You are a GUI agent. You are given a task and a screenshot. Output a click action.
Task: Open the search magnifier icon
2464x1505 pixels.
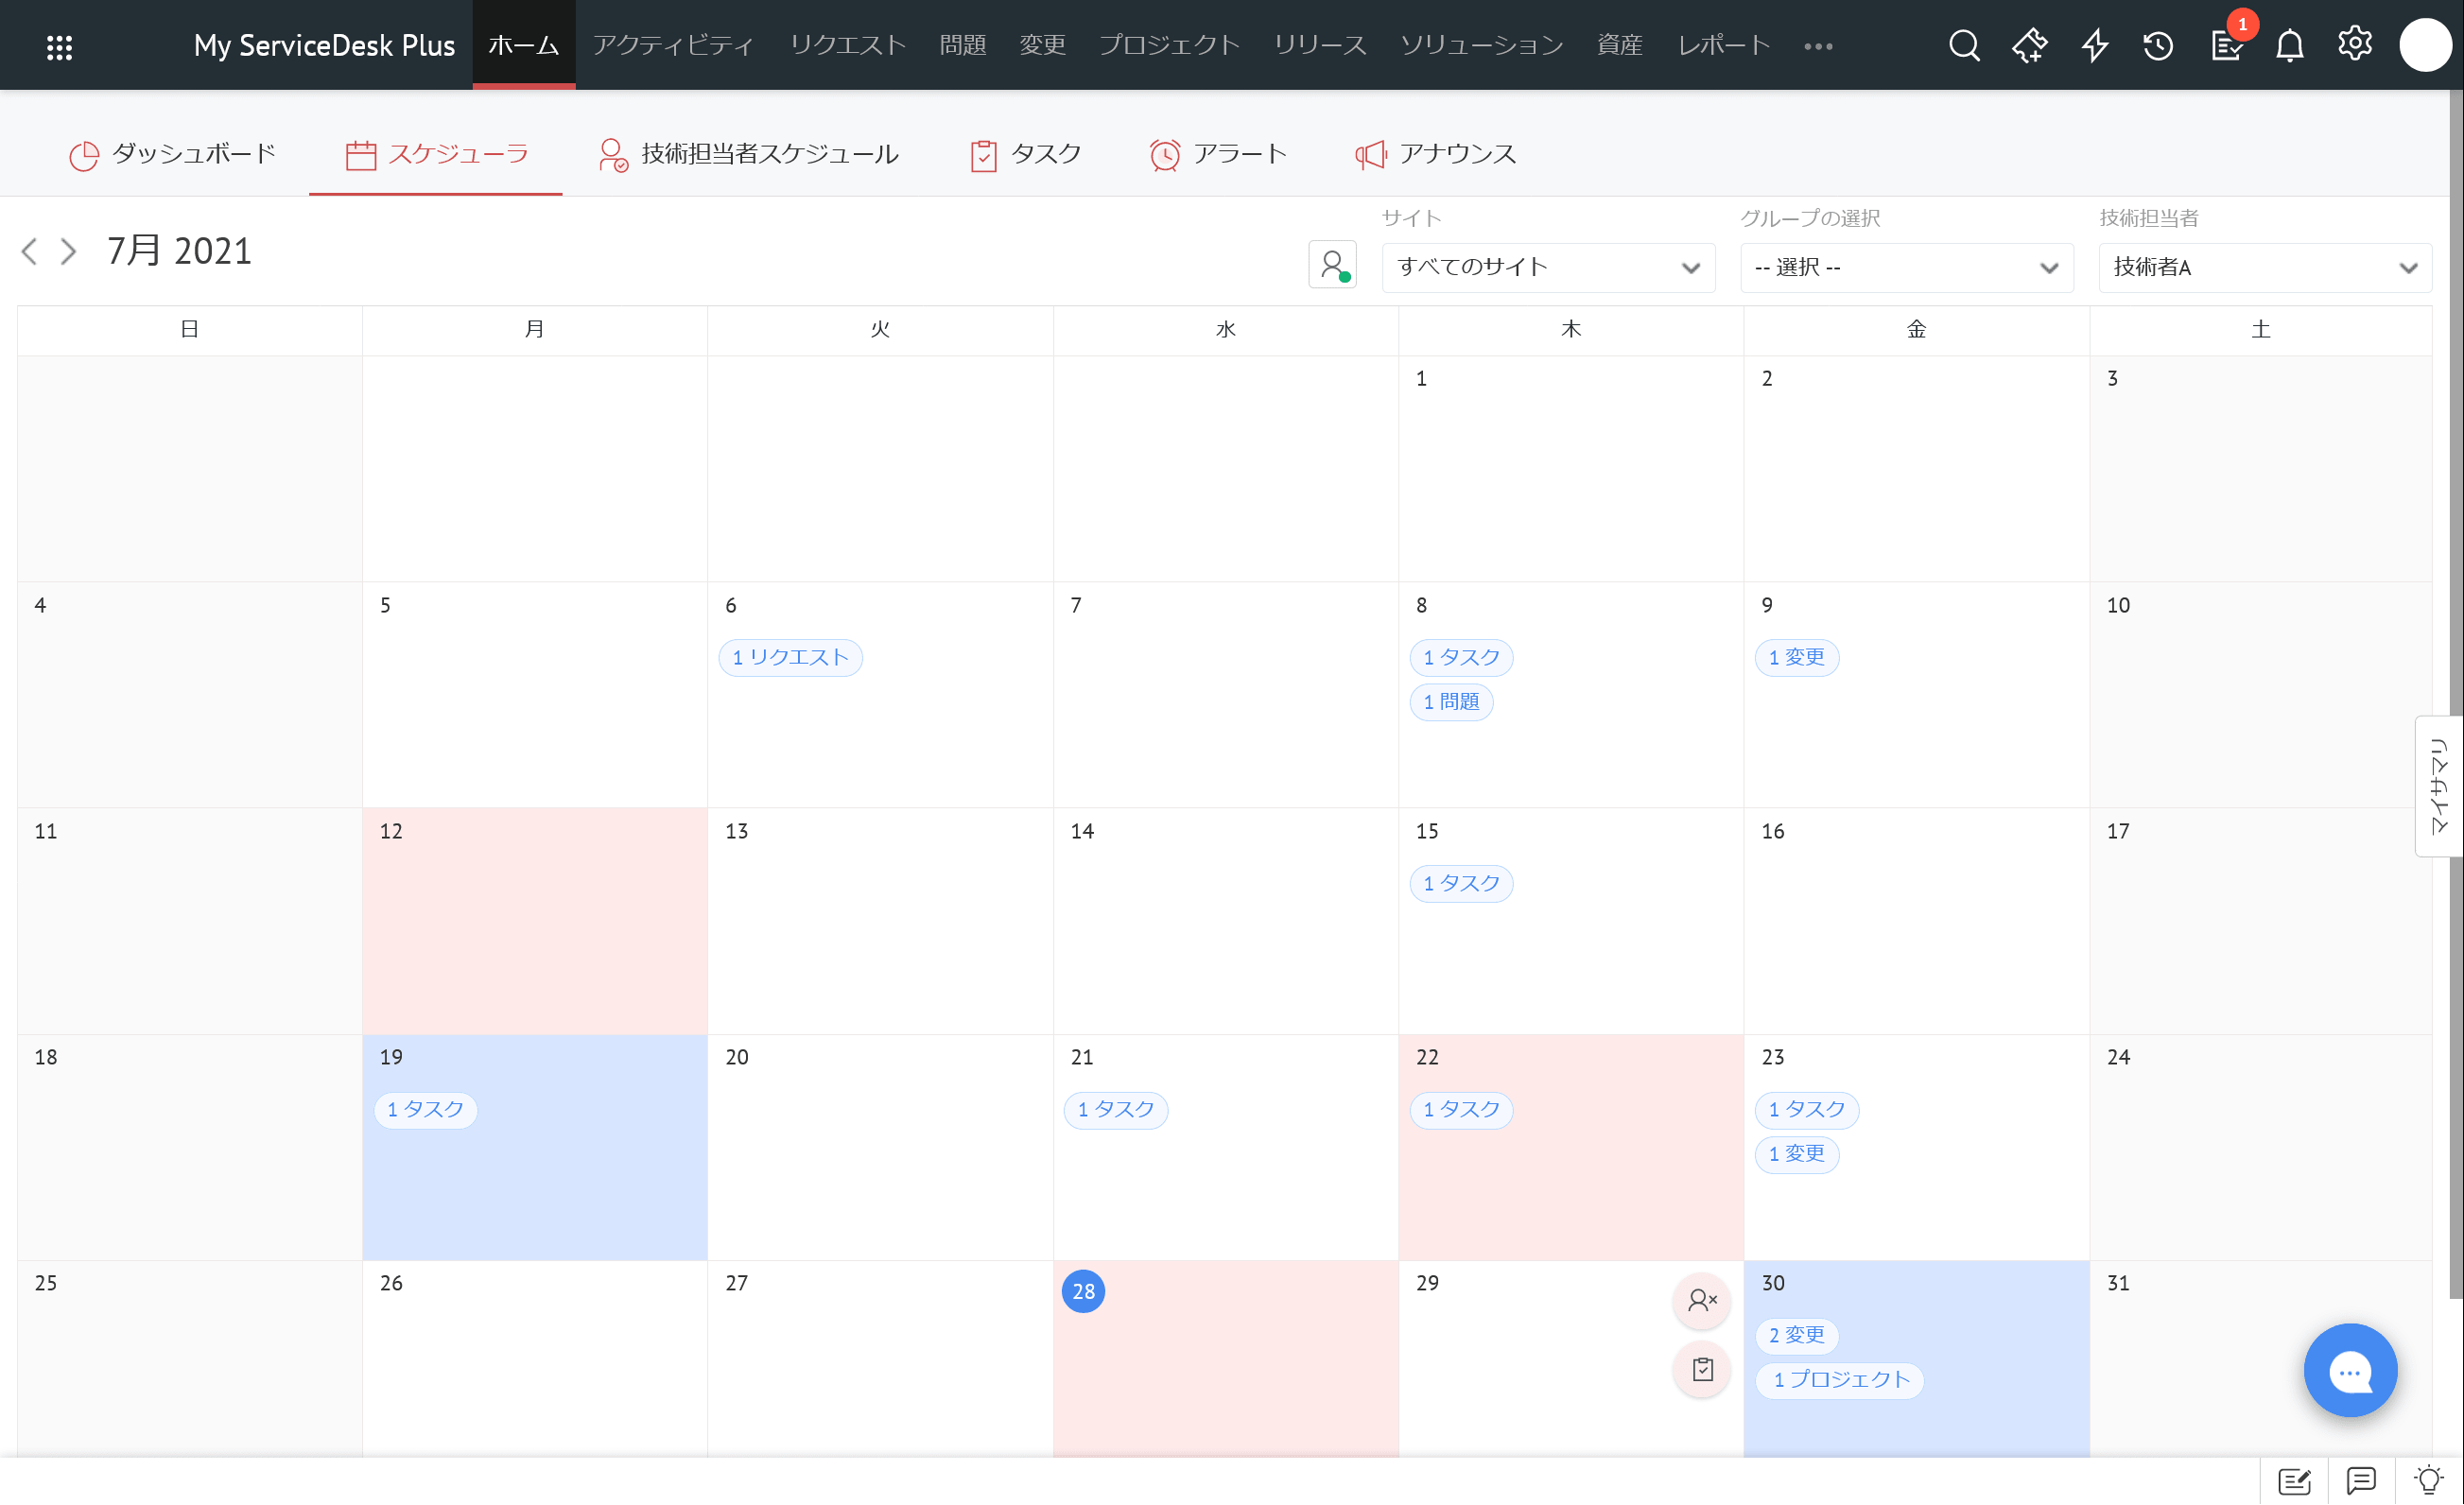point(1964,46)
